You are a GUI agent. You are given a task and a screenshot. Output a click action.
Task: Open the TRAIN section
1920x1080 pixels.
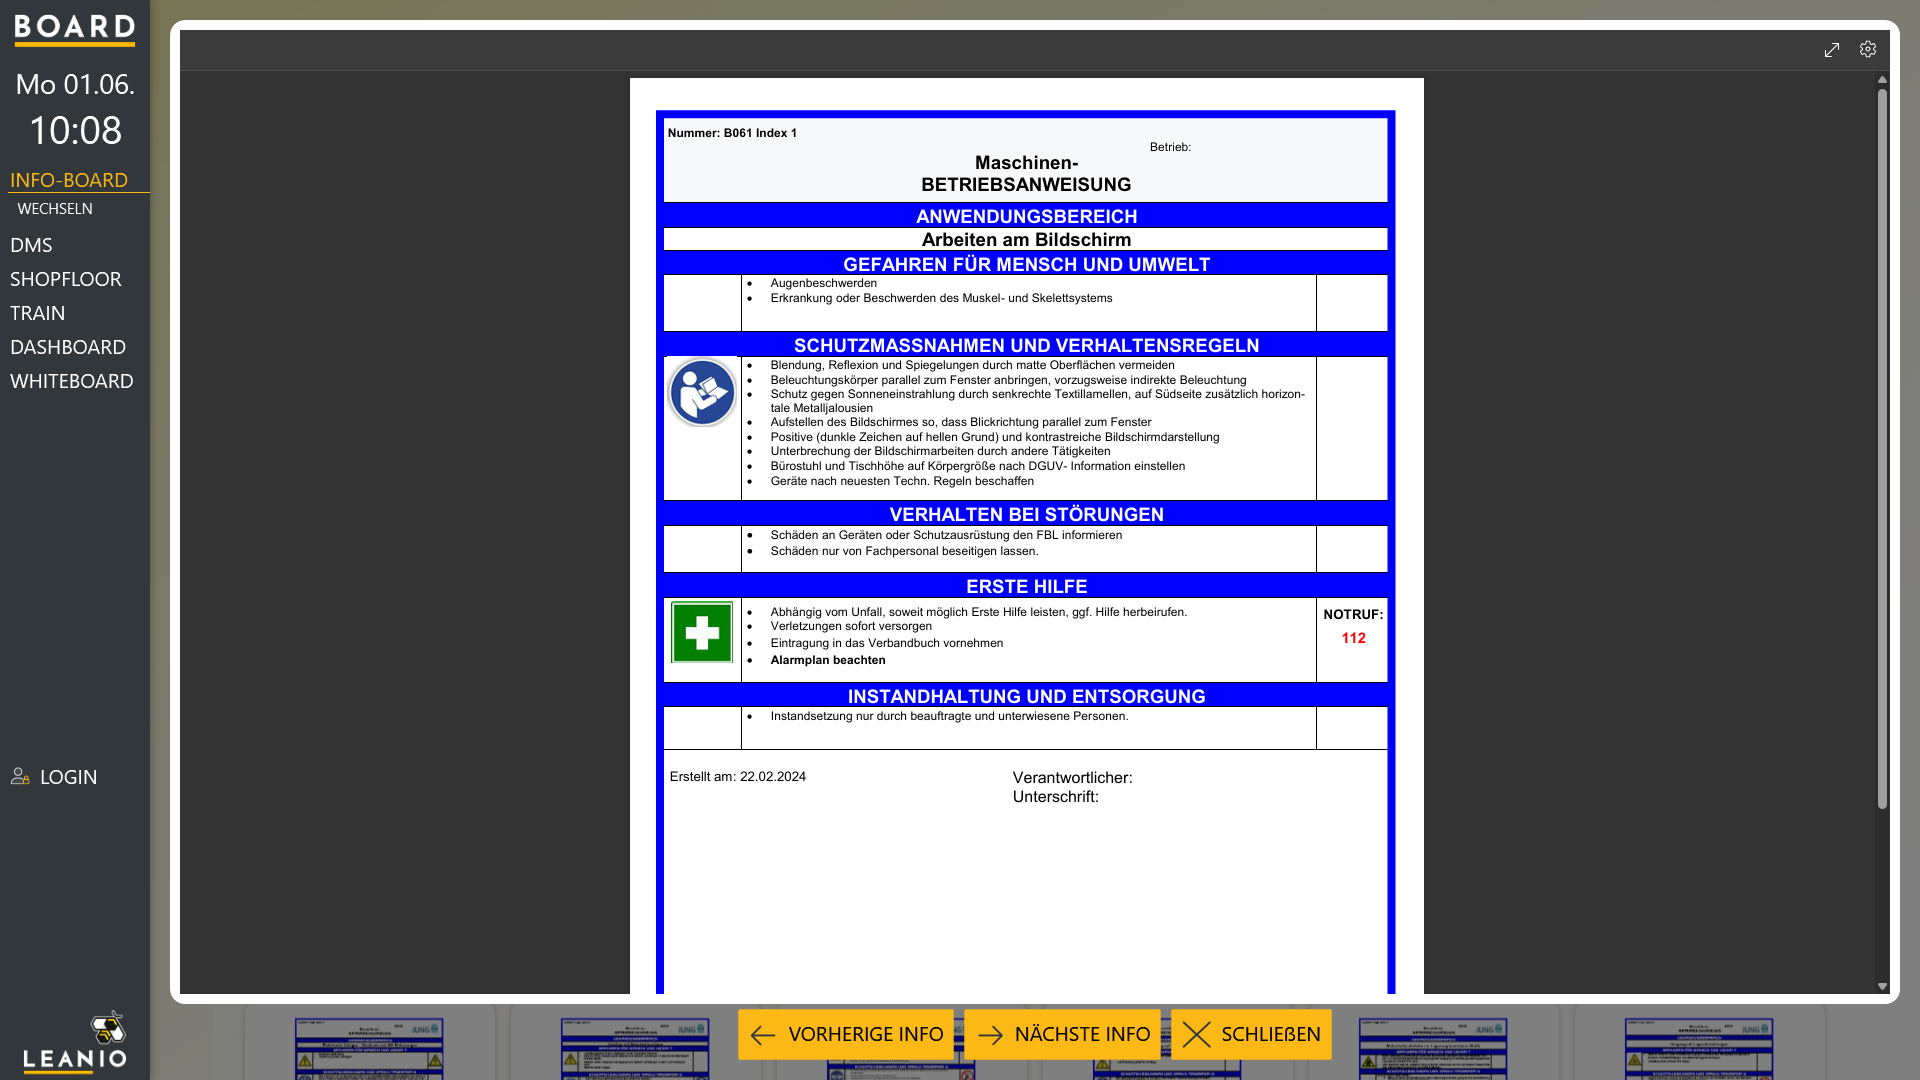click(x=38, y=313)
